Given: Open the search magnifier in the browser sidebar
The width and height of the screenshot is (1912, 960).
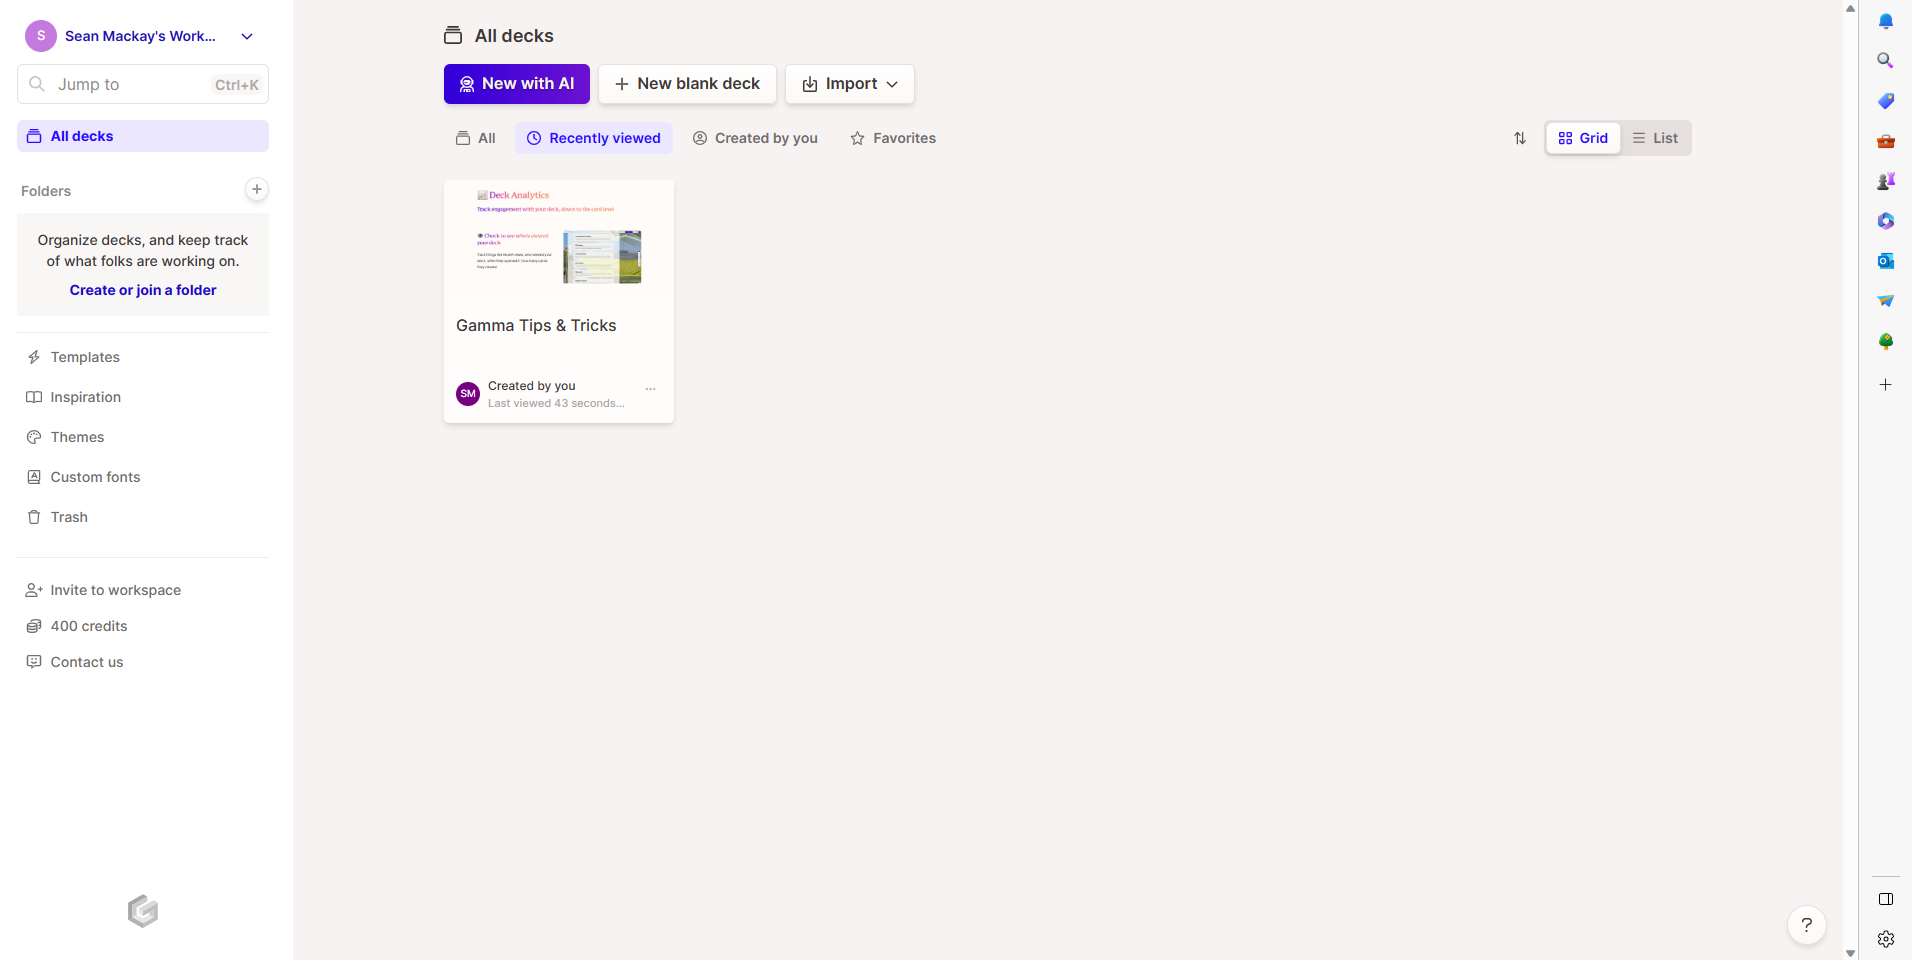Looking at the screenshot, I should coord(1885,61).
